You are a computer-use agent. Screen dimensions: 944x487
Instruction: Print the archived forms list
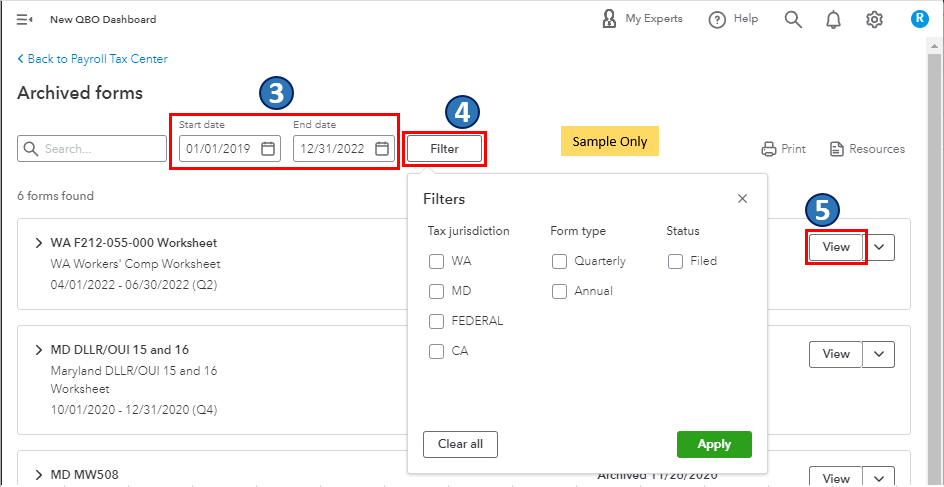coord(783,149)
